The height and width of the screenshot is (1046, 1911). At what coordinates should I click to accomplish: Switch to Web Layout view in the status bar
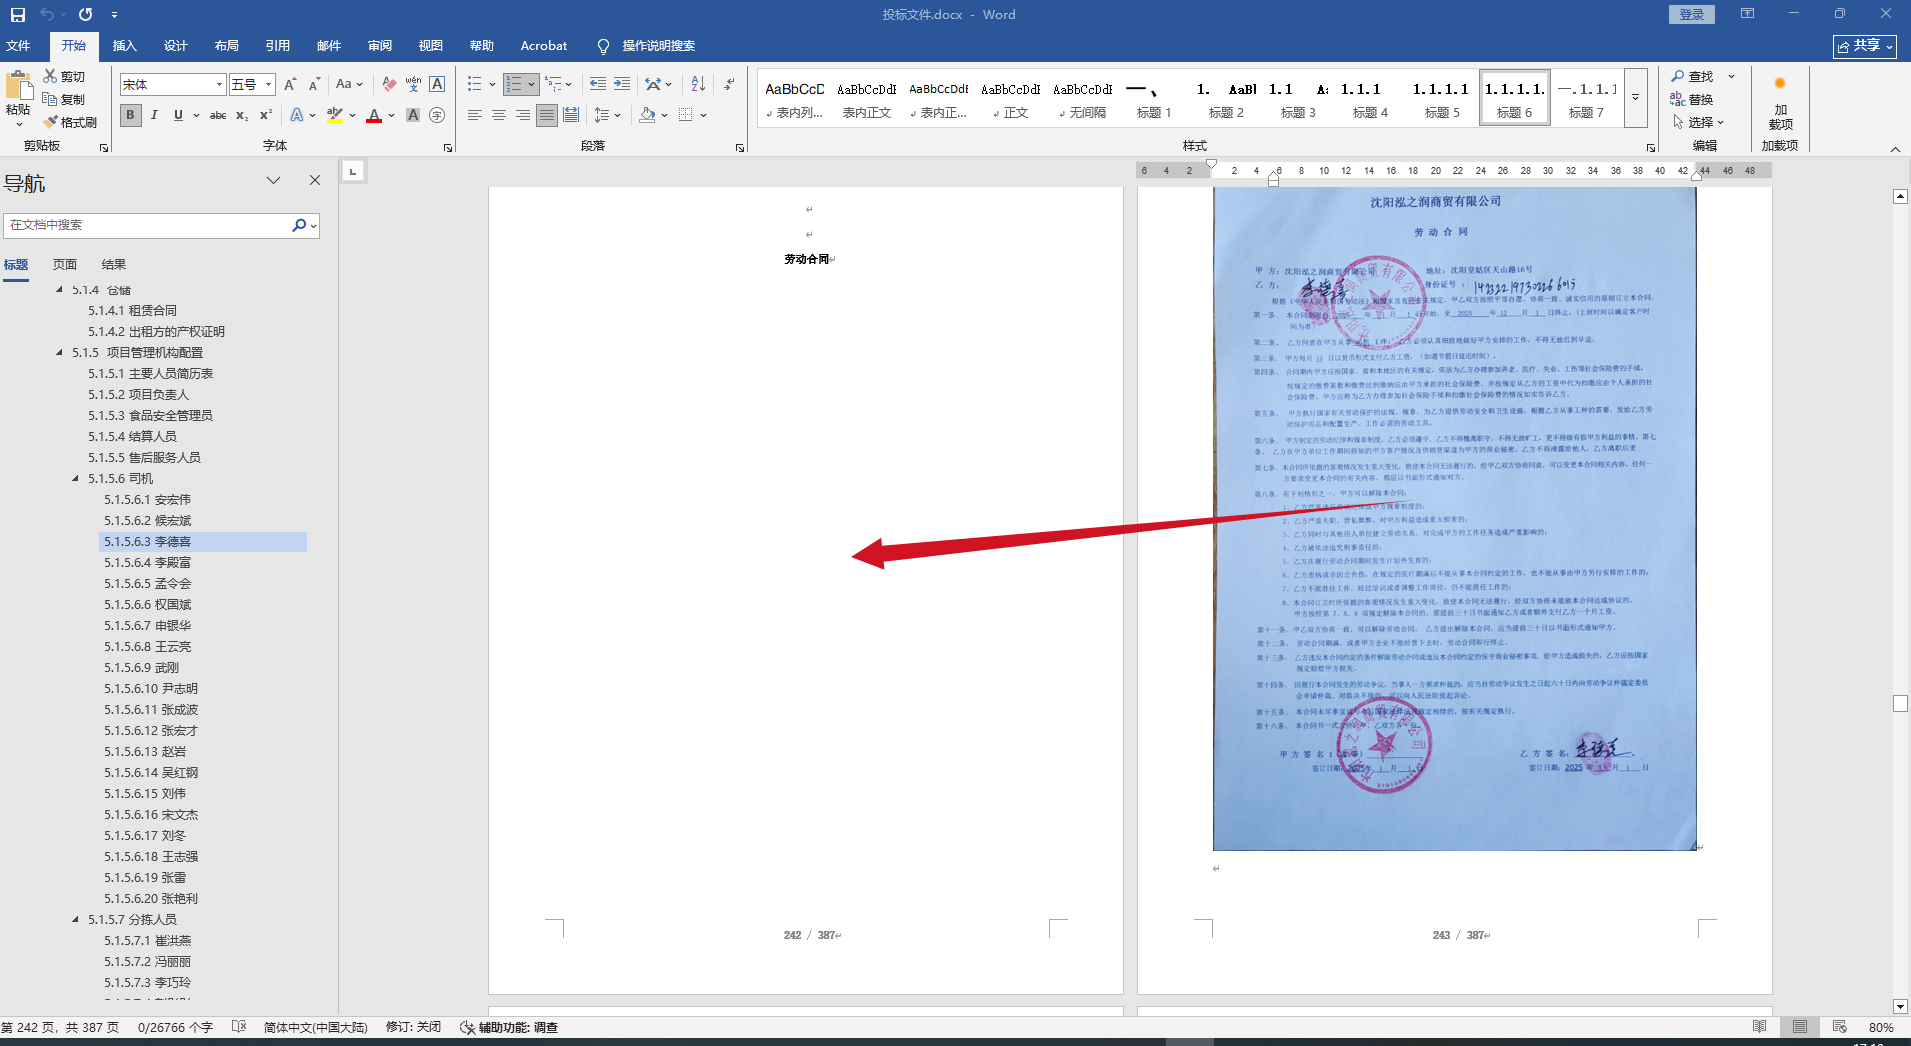pos(1839,1027)
